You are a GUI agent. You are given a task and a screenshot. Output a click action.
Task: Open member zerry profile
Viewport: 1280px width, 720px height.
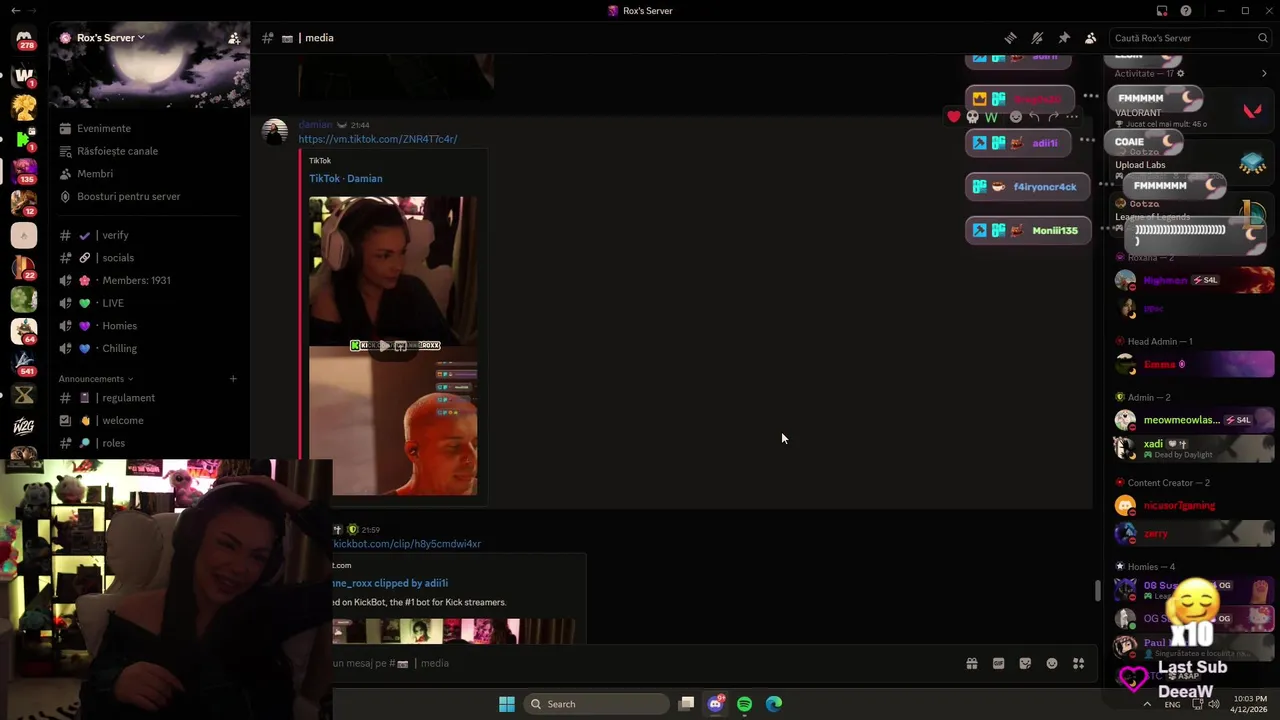pos(1194,533)
